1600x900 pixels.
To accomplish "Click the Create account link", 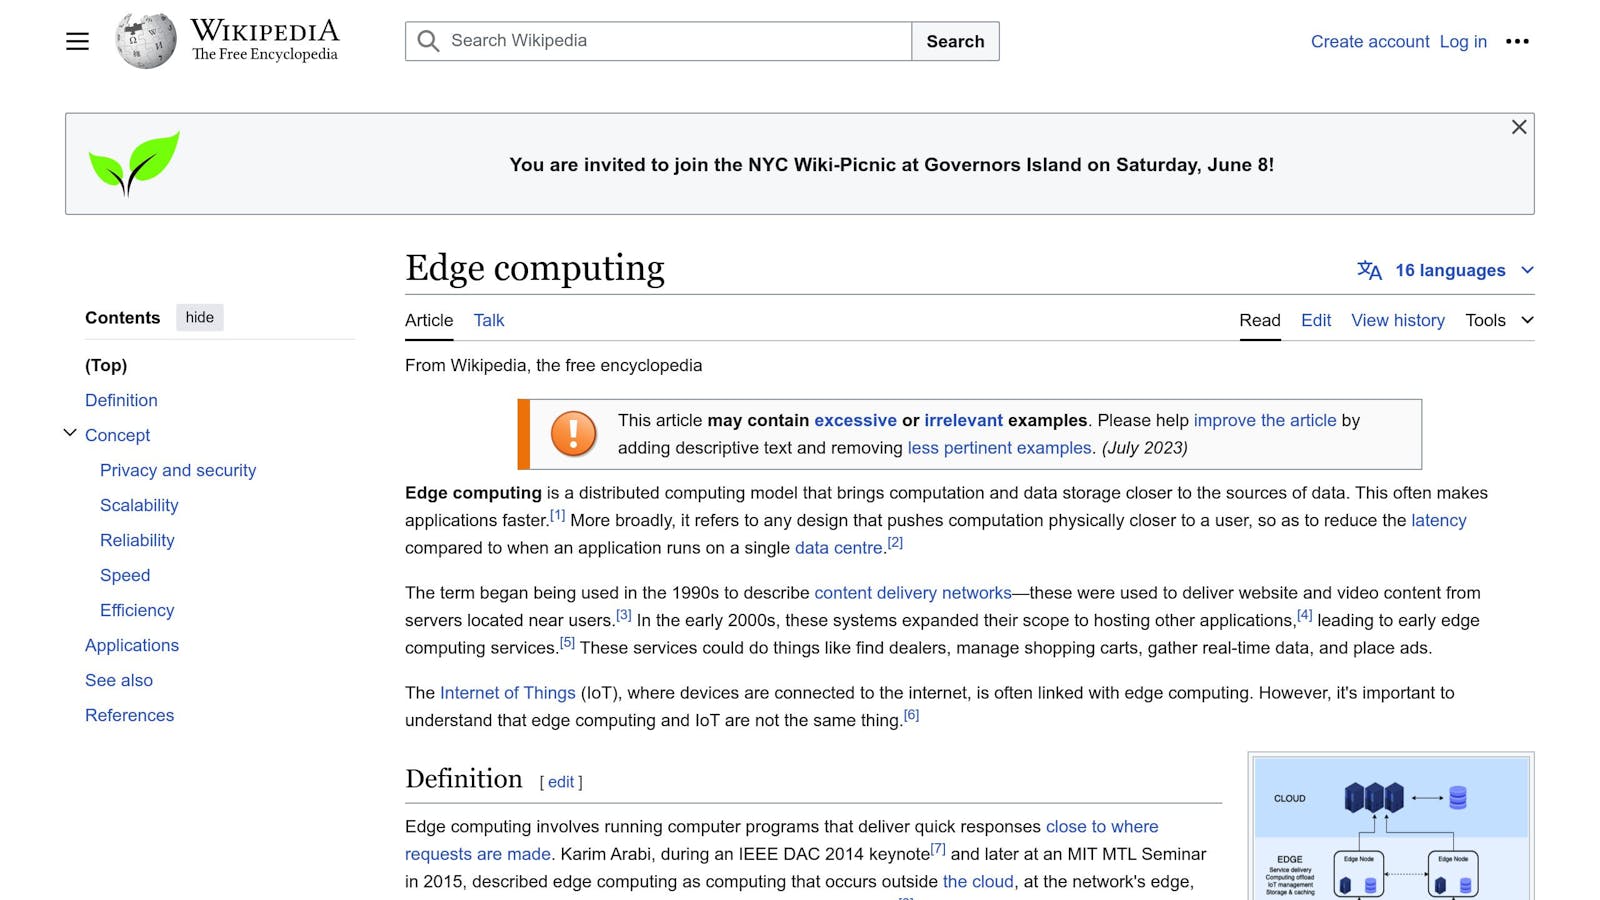I will 1370,41.
